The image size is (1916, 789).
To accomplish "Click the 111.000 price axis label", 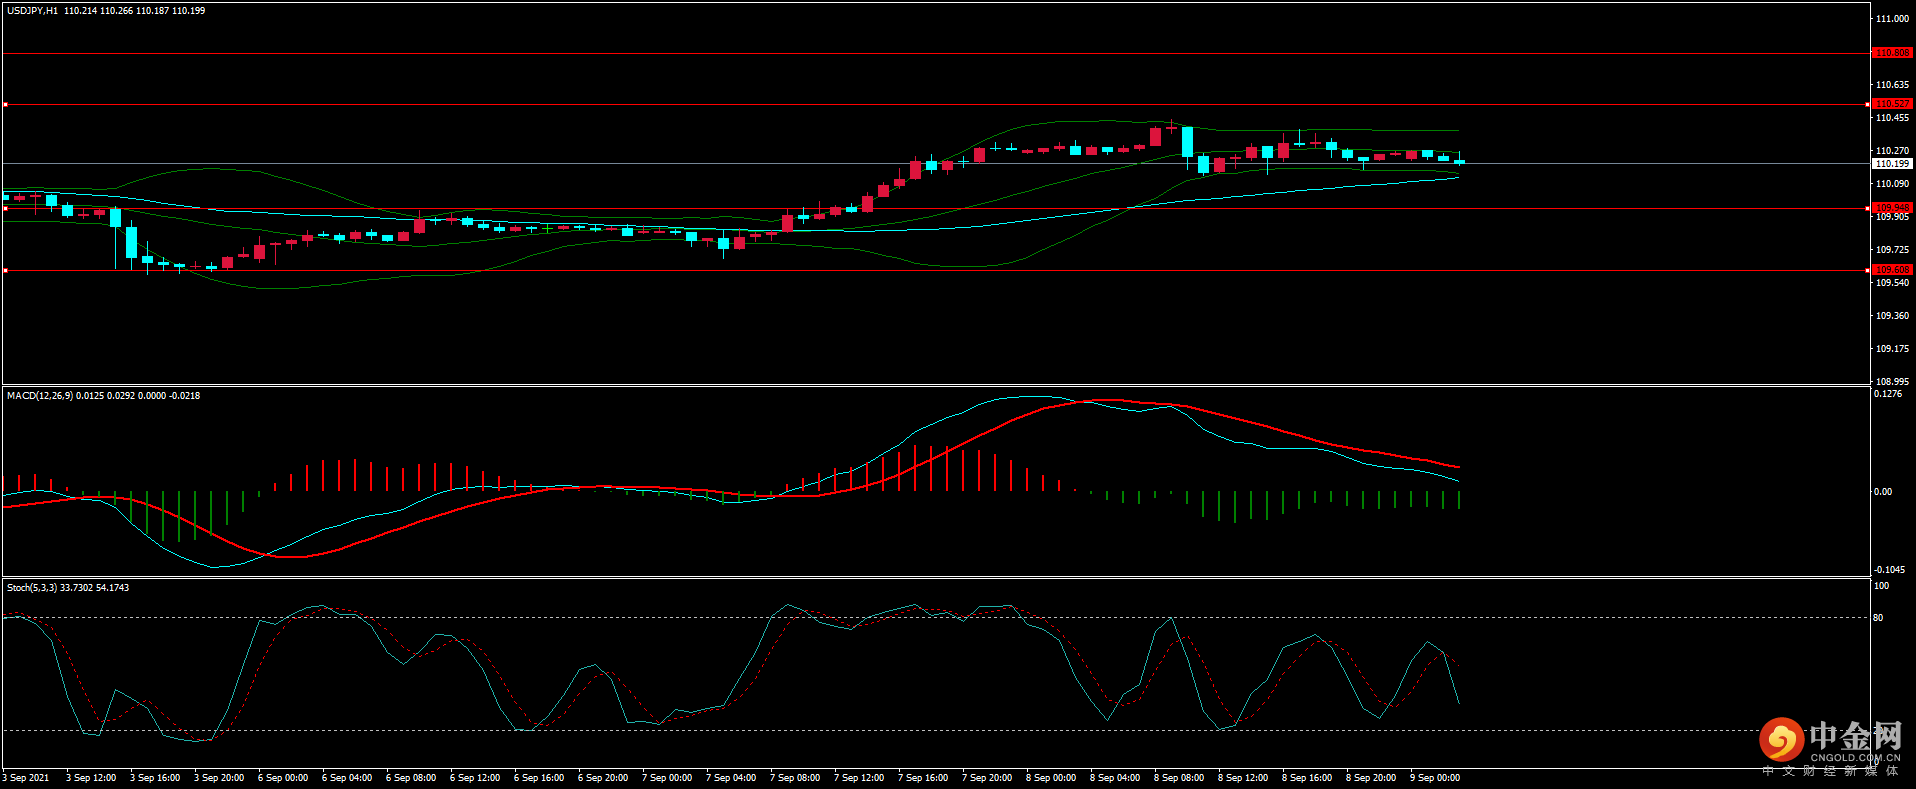I will [1892, 19].
